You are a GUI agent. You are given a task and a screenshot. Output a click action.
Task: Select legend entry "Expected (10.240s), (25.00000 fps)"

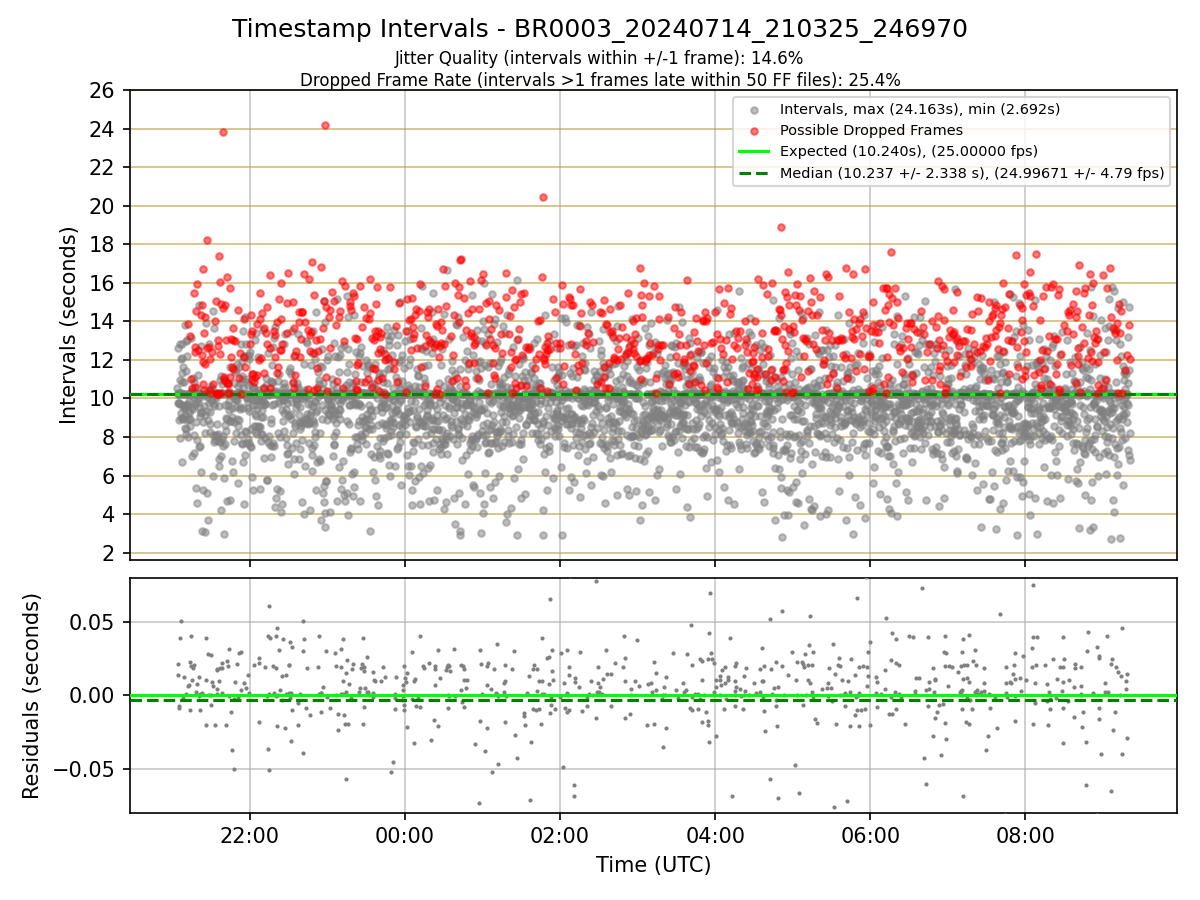click(908, 151)
